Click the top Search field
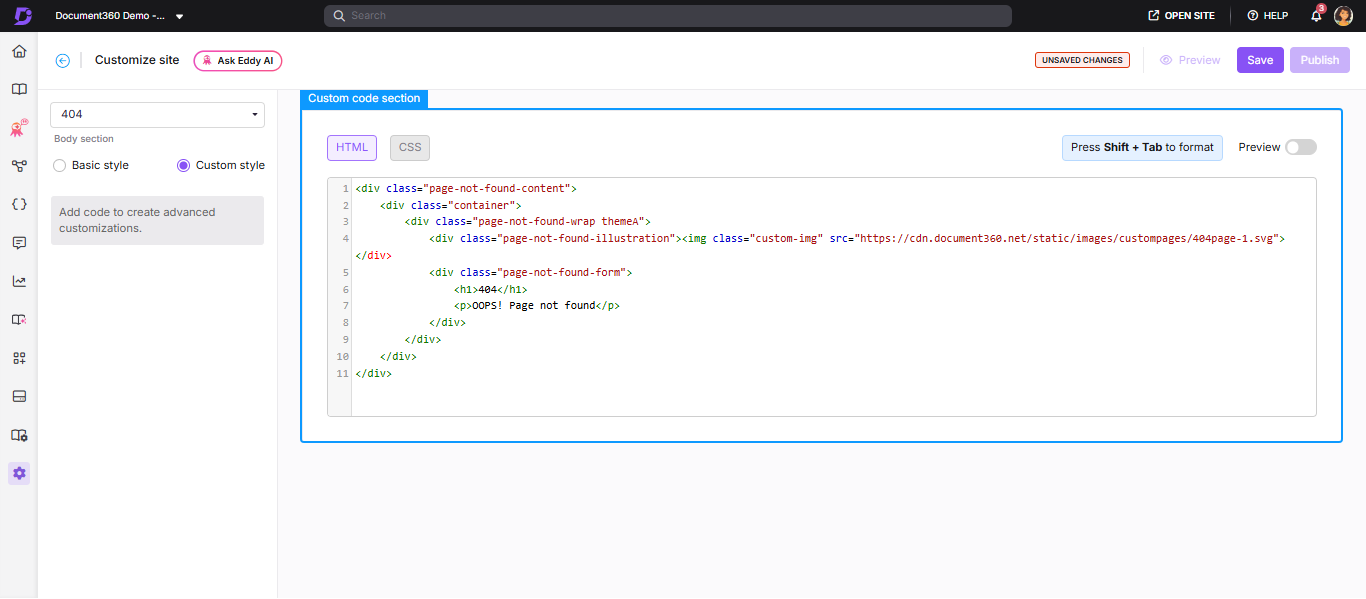The width and height of the screenshot is (1366, 599). pos(667,16)
